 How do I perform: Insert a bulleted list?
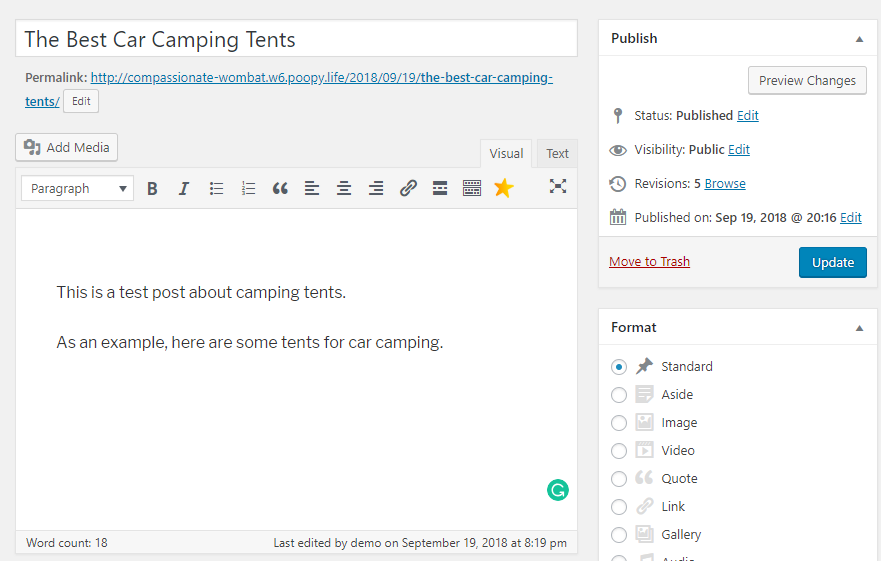tap(216, 188)
